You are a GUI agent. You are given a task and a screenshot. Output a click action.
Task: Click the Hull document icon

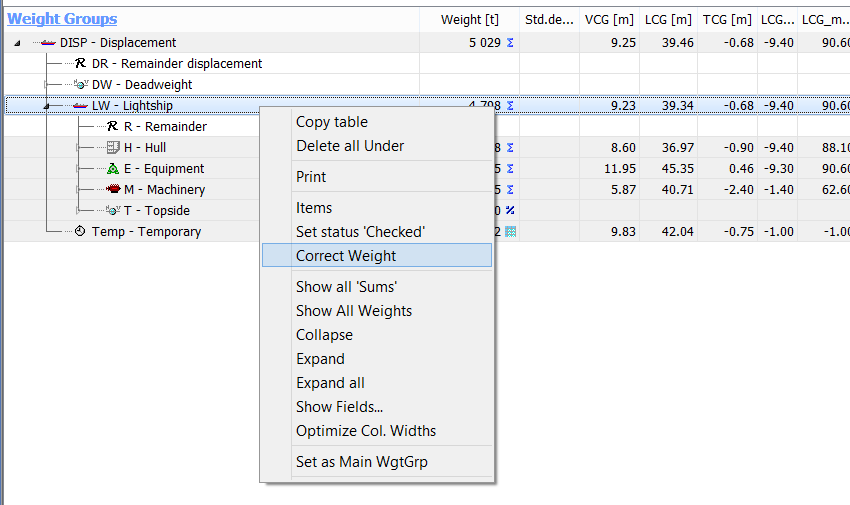113,147
